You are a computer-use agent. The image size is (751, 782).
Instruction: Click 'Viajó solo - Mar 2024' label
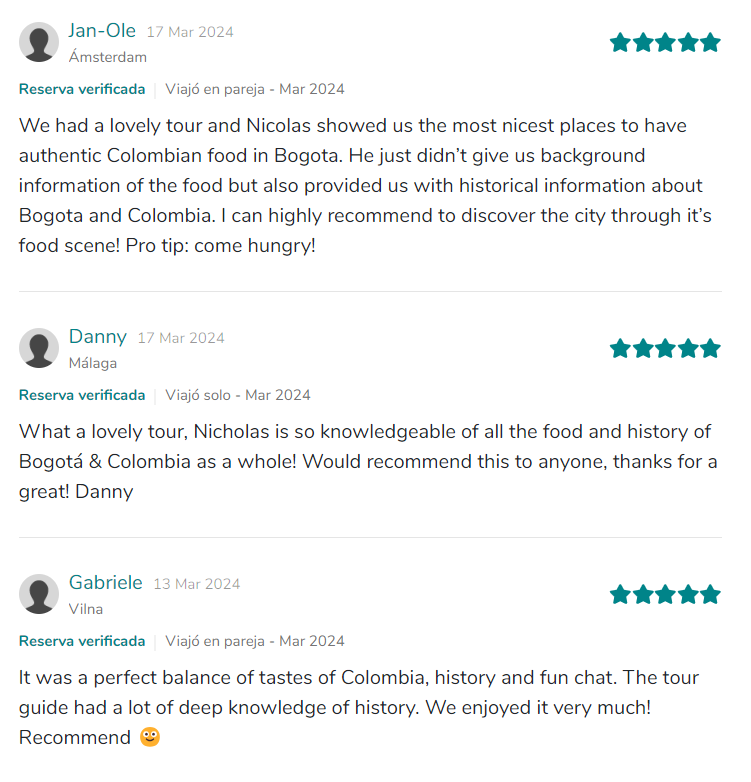[x=238, y=395]
